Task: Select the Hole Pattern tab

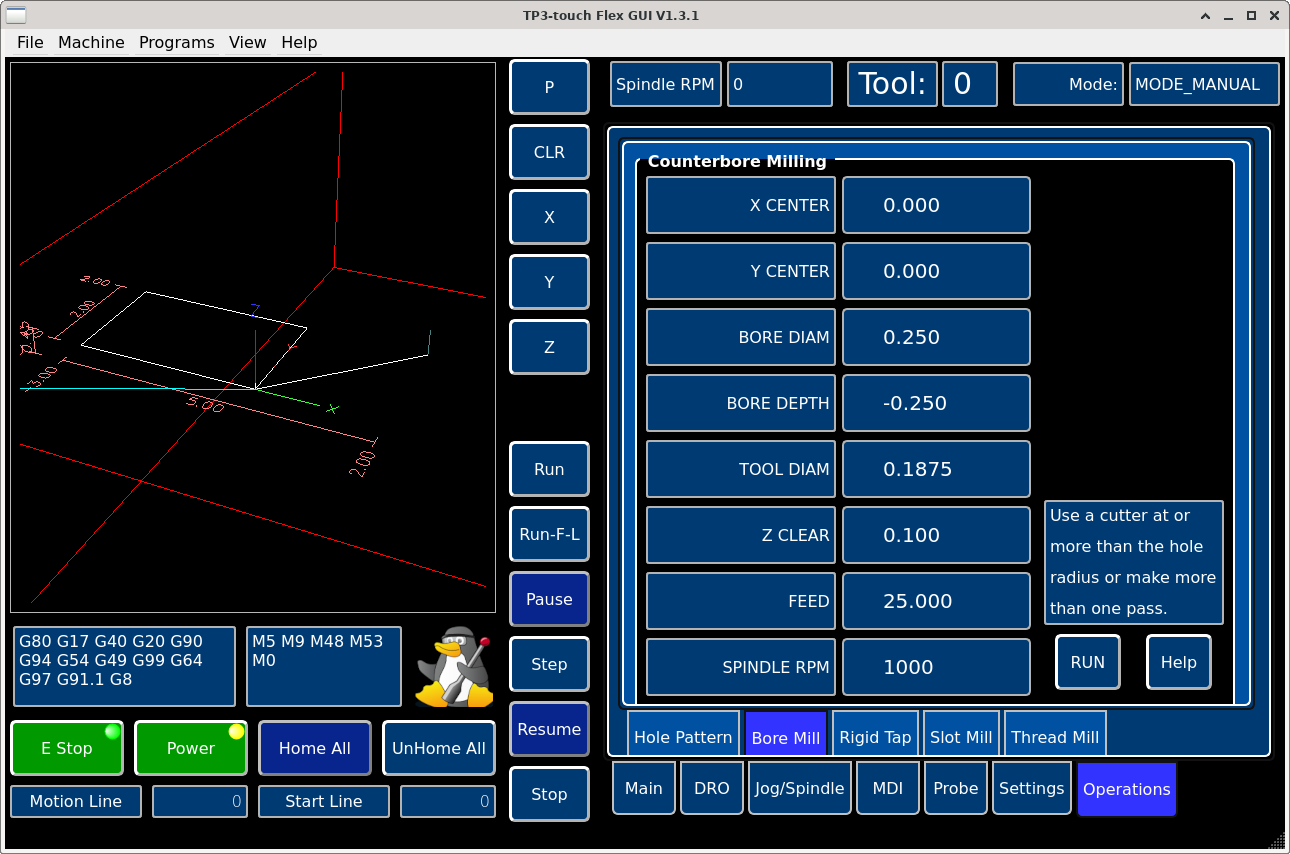Action: point(683,737)
